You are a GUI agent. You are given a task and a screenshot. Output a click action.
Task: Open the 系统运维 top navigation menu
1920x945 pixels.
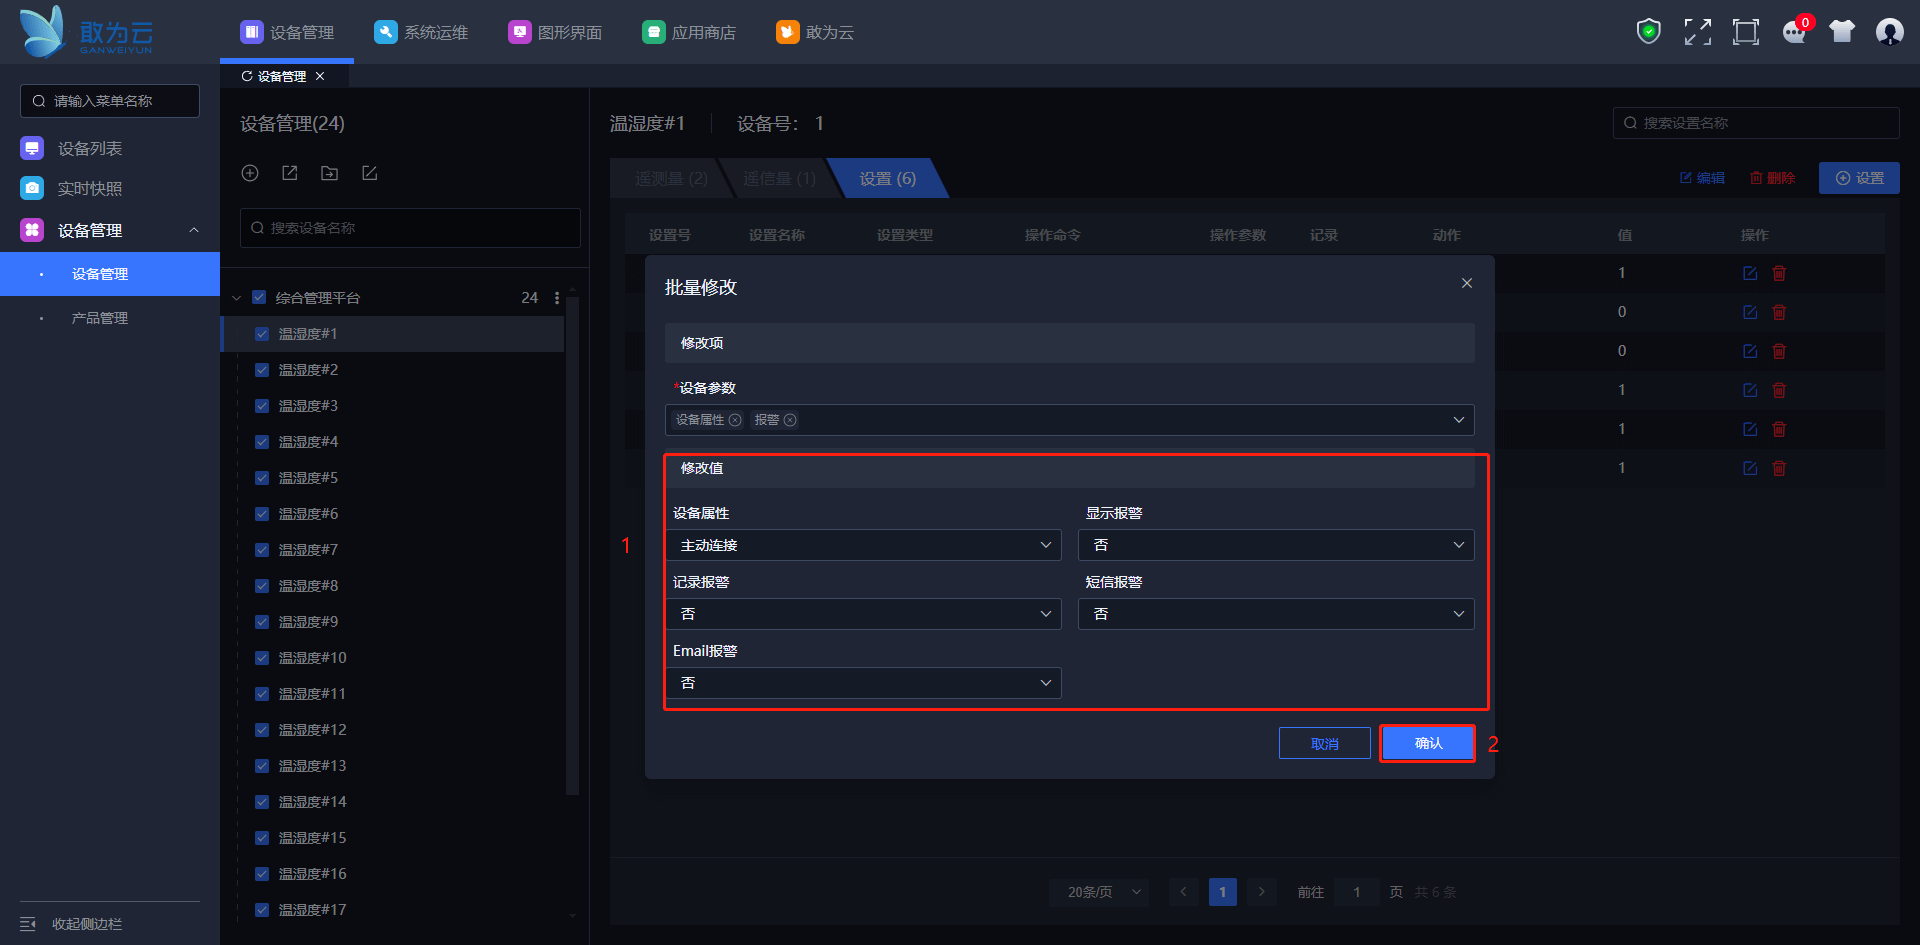421,32
